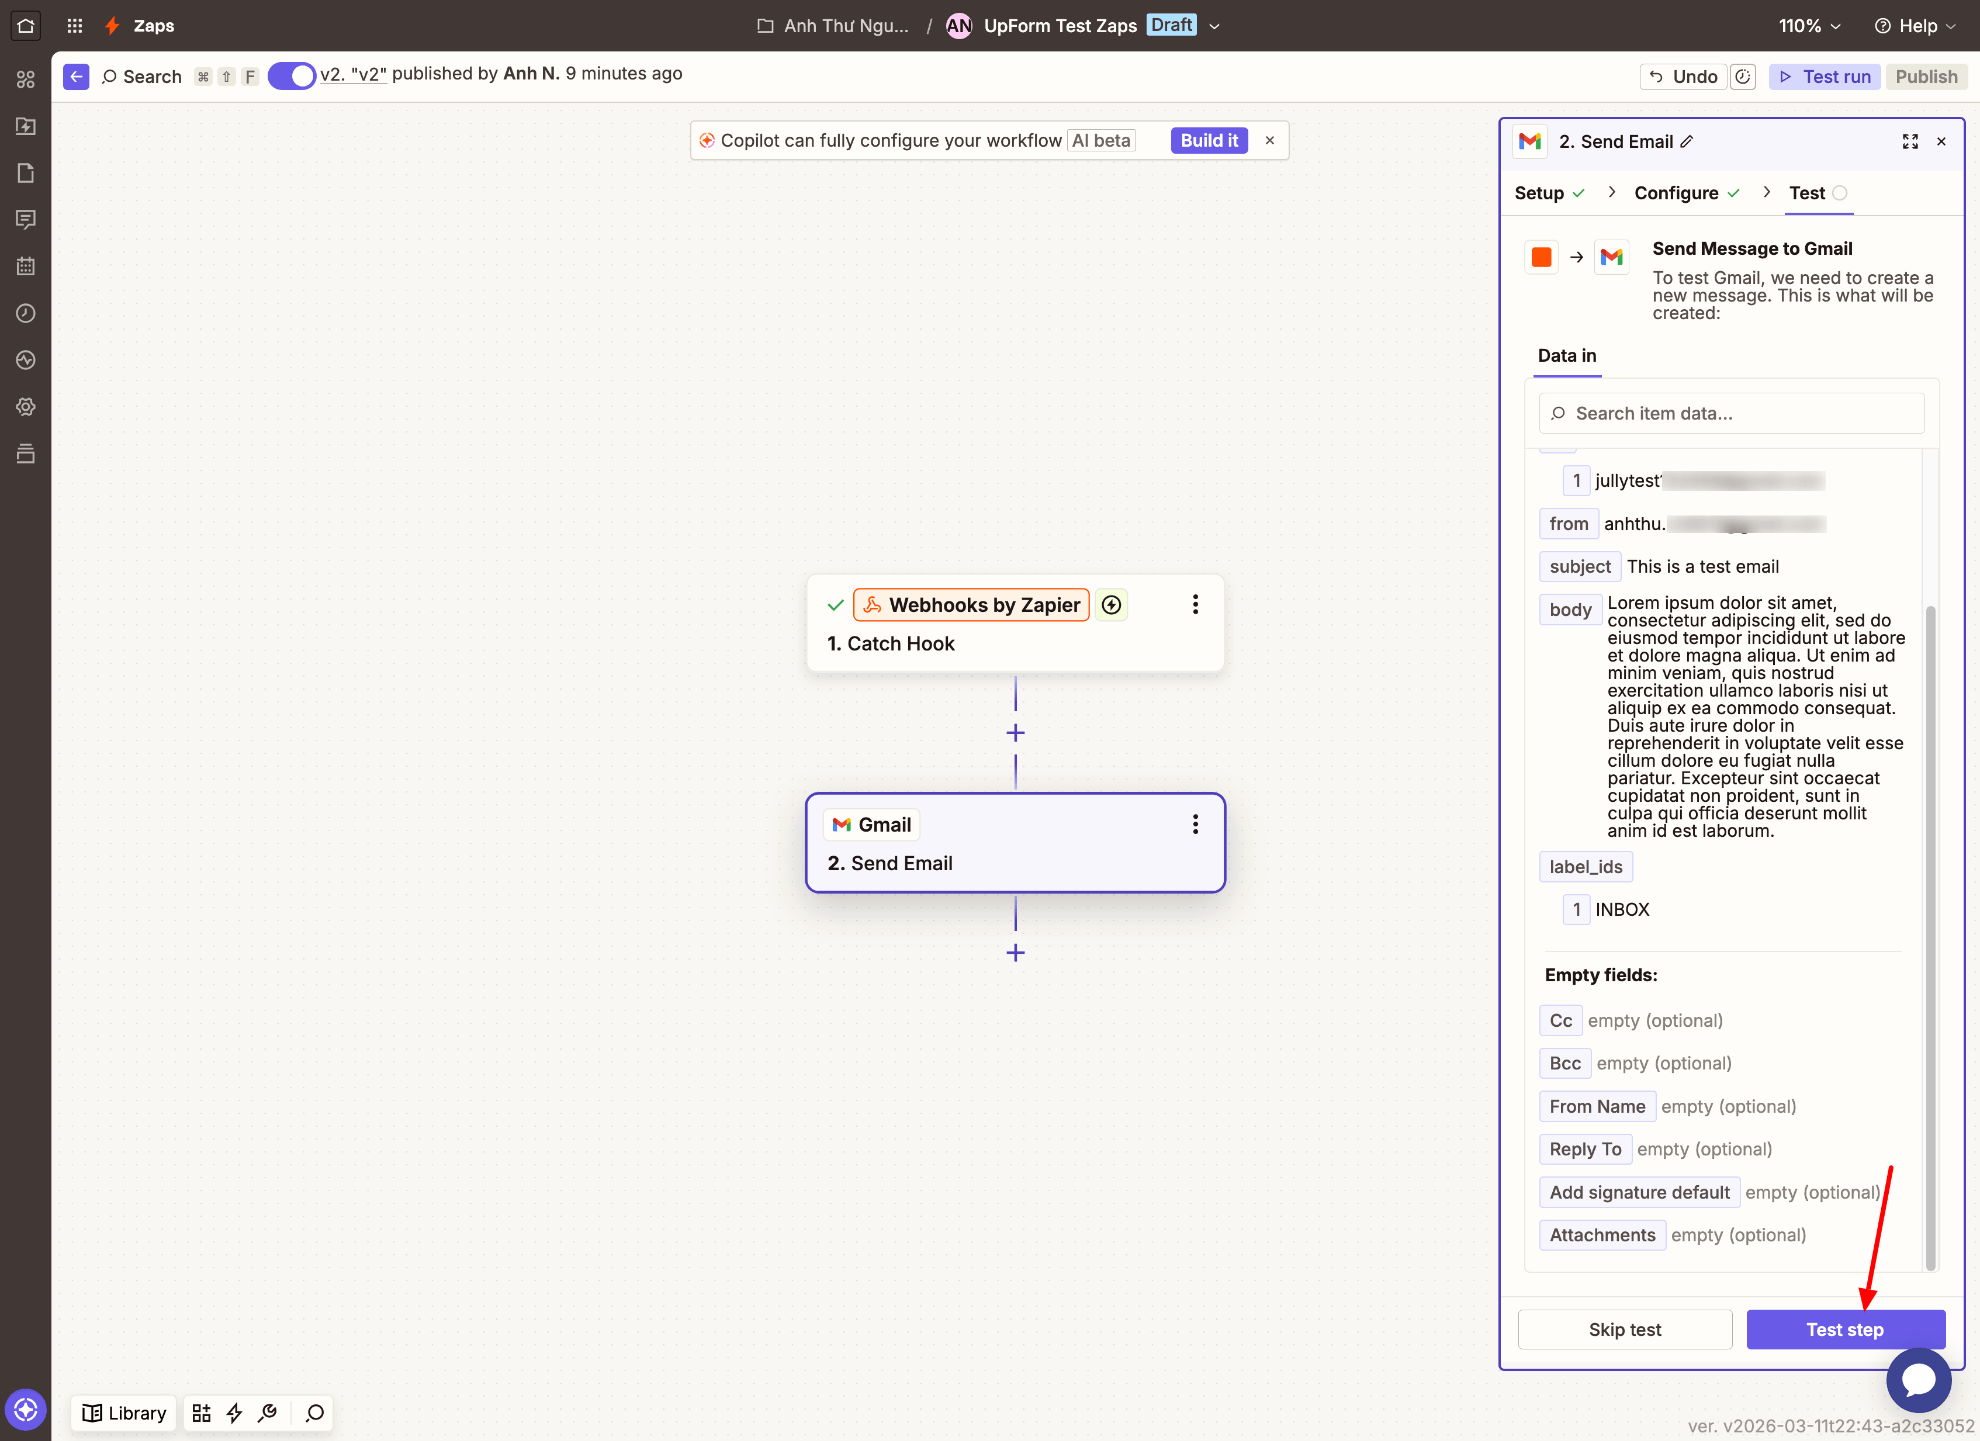
Task: Click the body field label
Action: 1570,610
